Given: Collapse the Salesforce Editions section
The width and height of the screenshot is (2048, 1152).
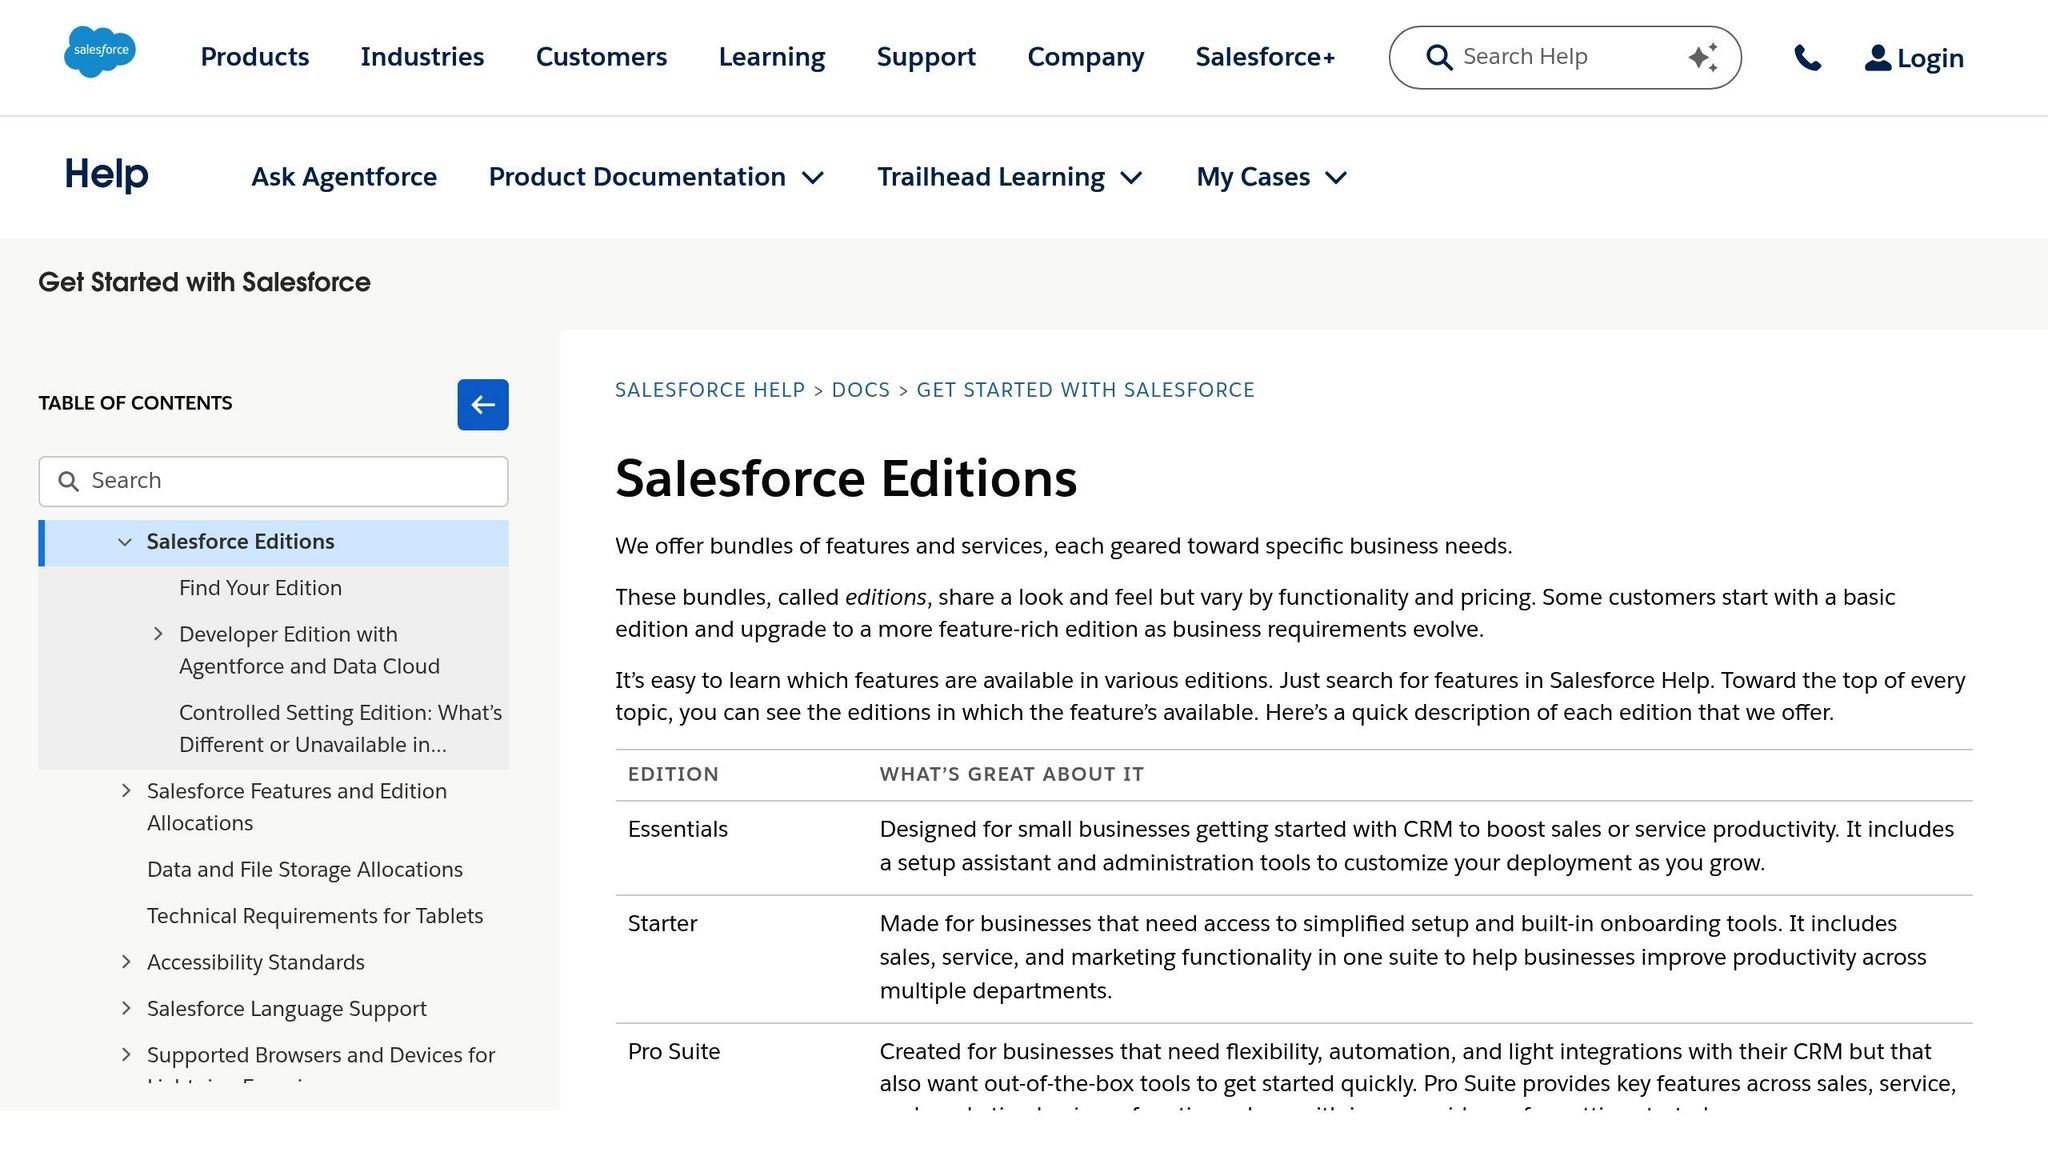Looking at the screenshot, I should tap(124, 542).
